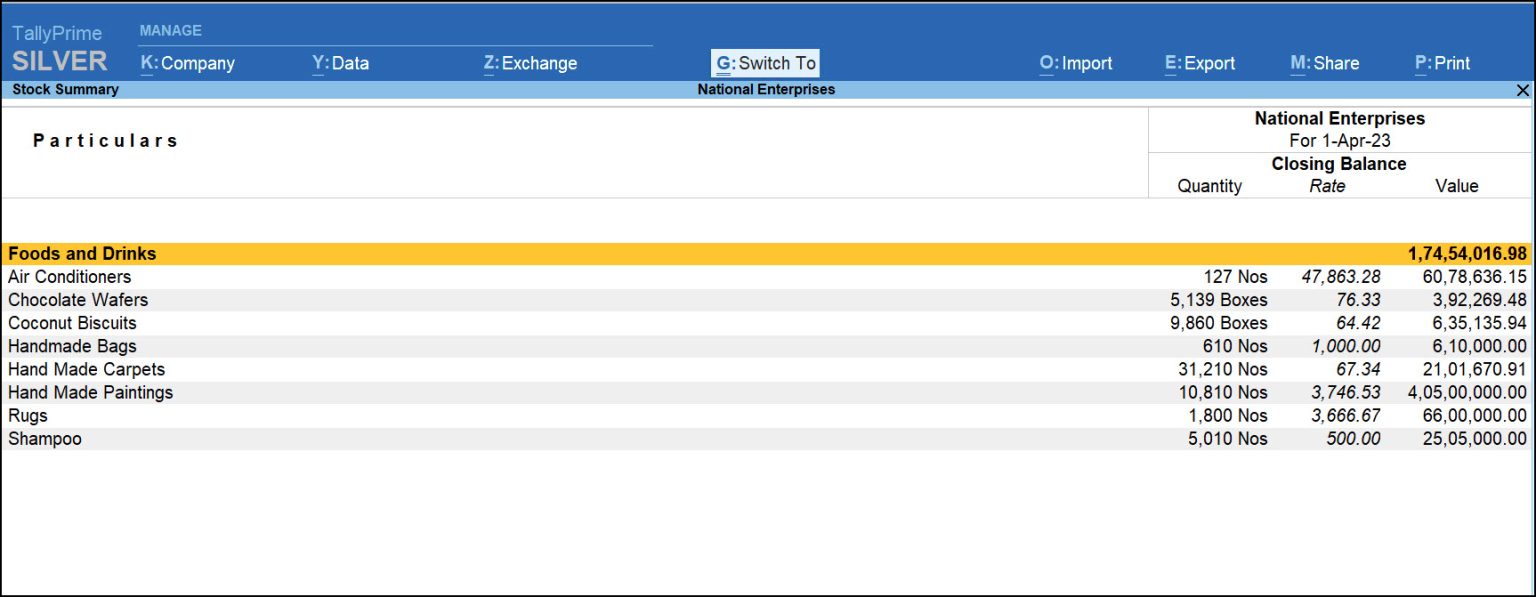Select the Handmade Bags row
The image size is (1536, 597).
tap(69, 346)
